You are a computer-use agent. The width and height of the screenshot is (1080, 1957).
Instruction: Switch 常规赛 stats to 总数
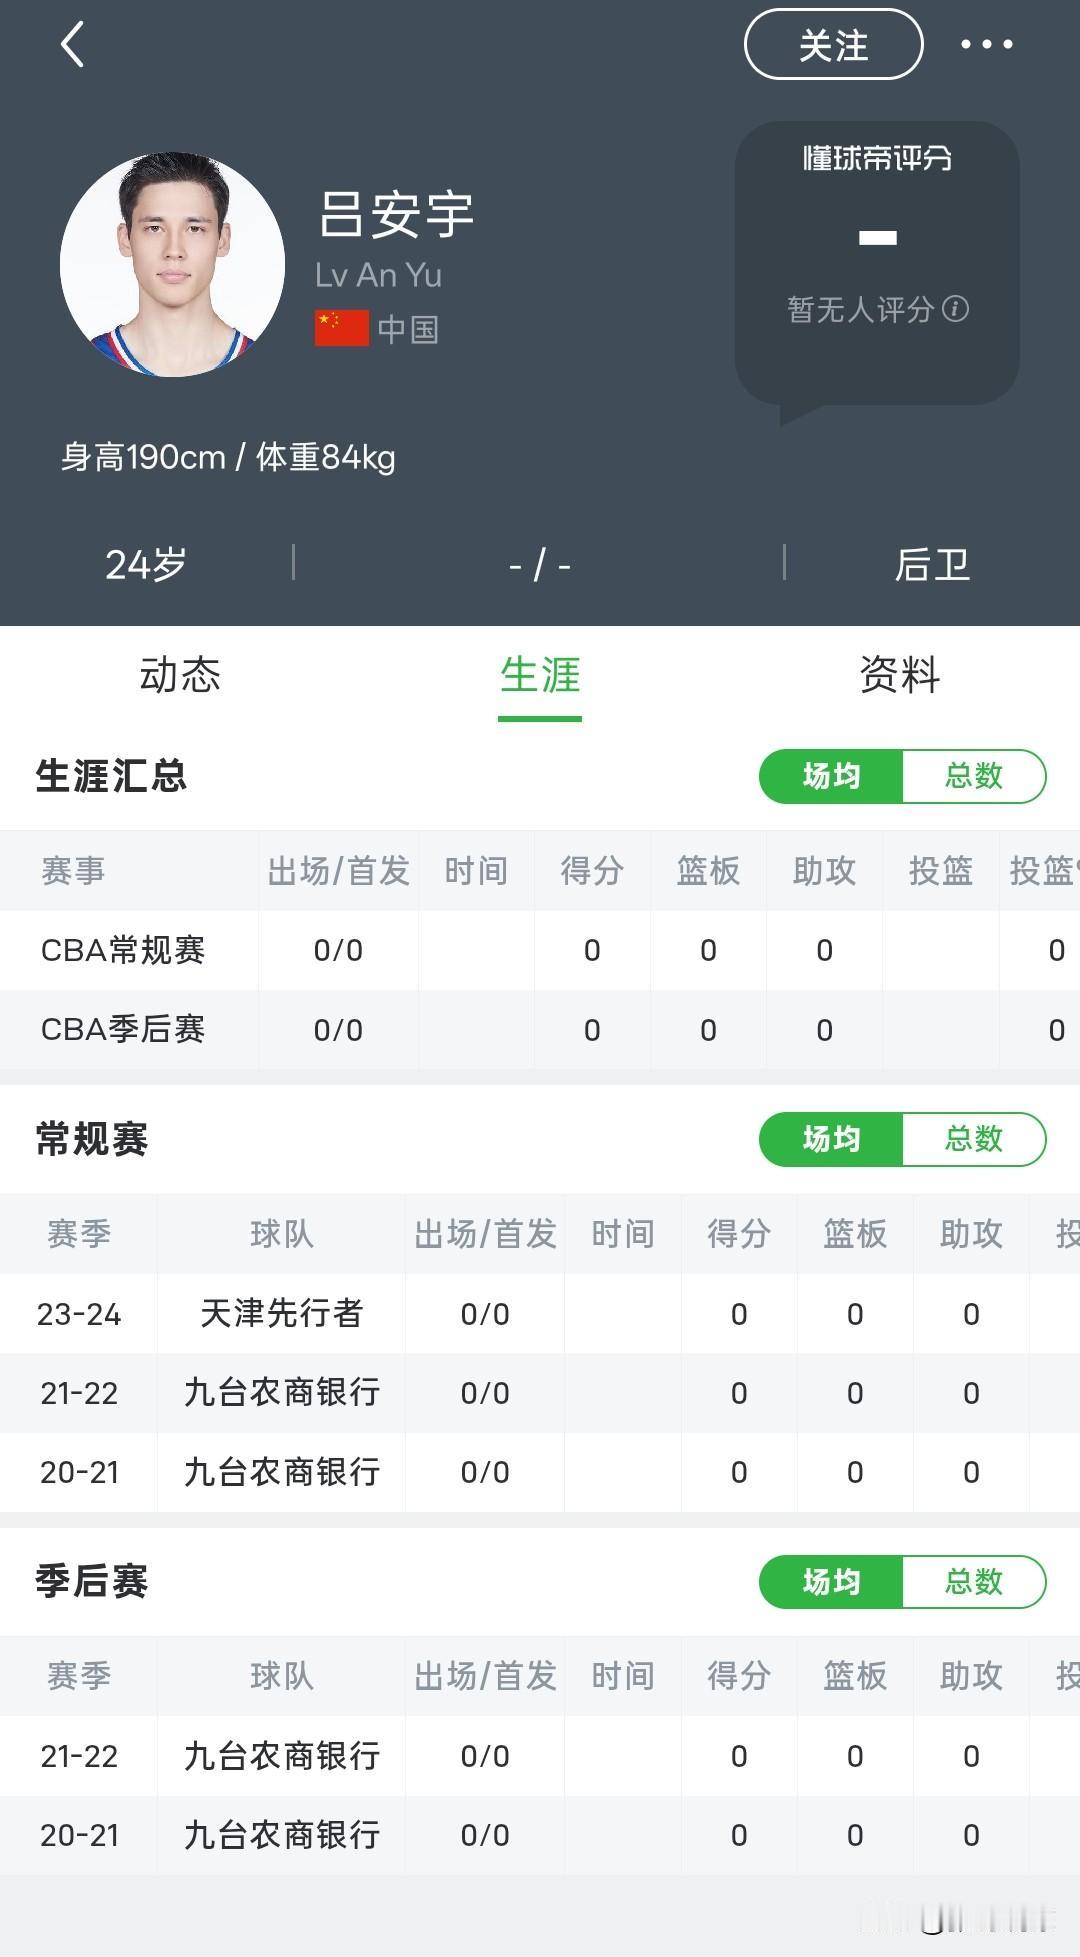point(974,1139)
